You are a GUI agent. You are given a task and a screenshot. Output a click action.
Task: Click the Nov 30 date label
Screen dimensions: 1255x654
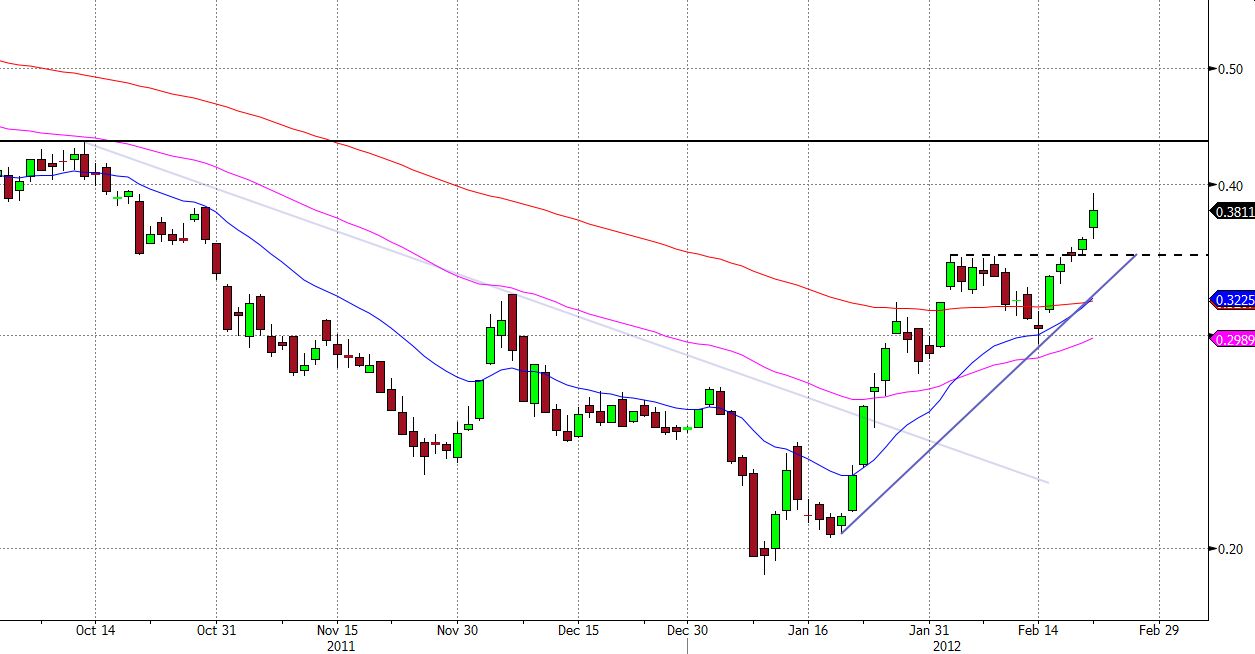pyautogui.click(x=456, y=630)
